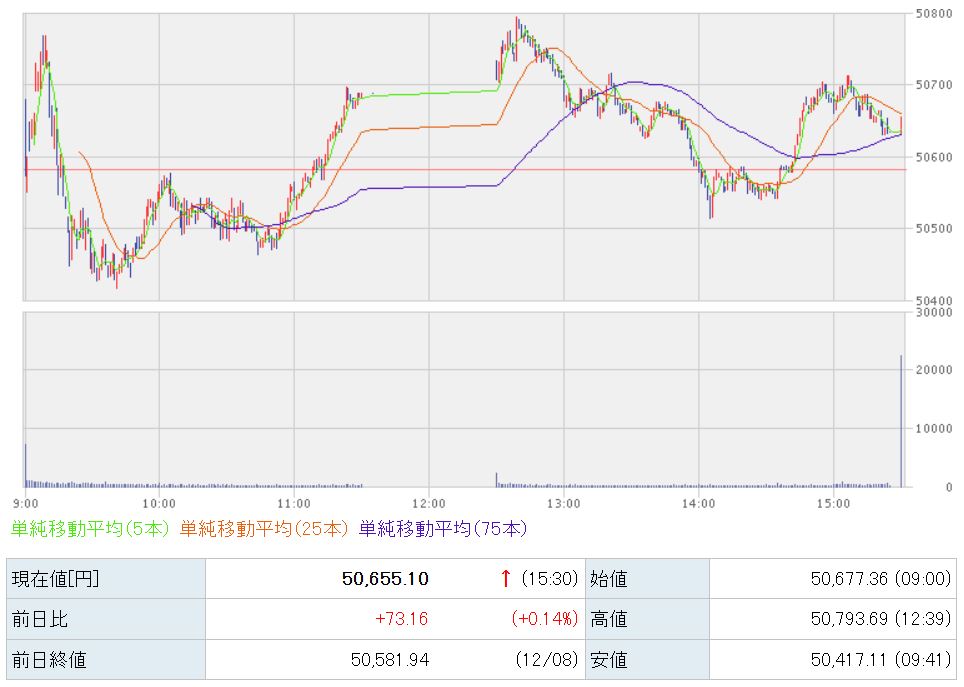
Task: Click the 9:00 time axis label
Action: [x=26, y=502]
